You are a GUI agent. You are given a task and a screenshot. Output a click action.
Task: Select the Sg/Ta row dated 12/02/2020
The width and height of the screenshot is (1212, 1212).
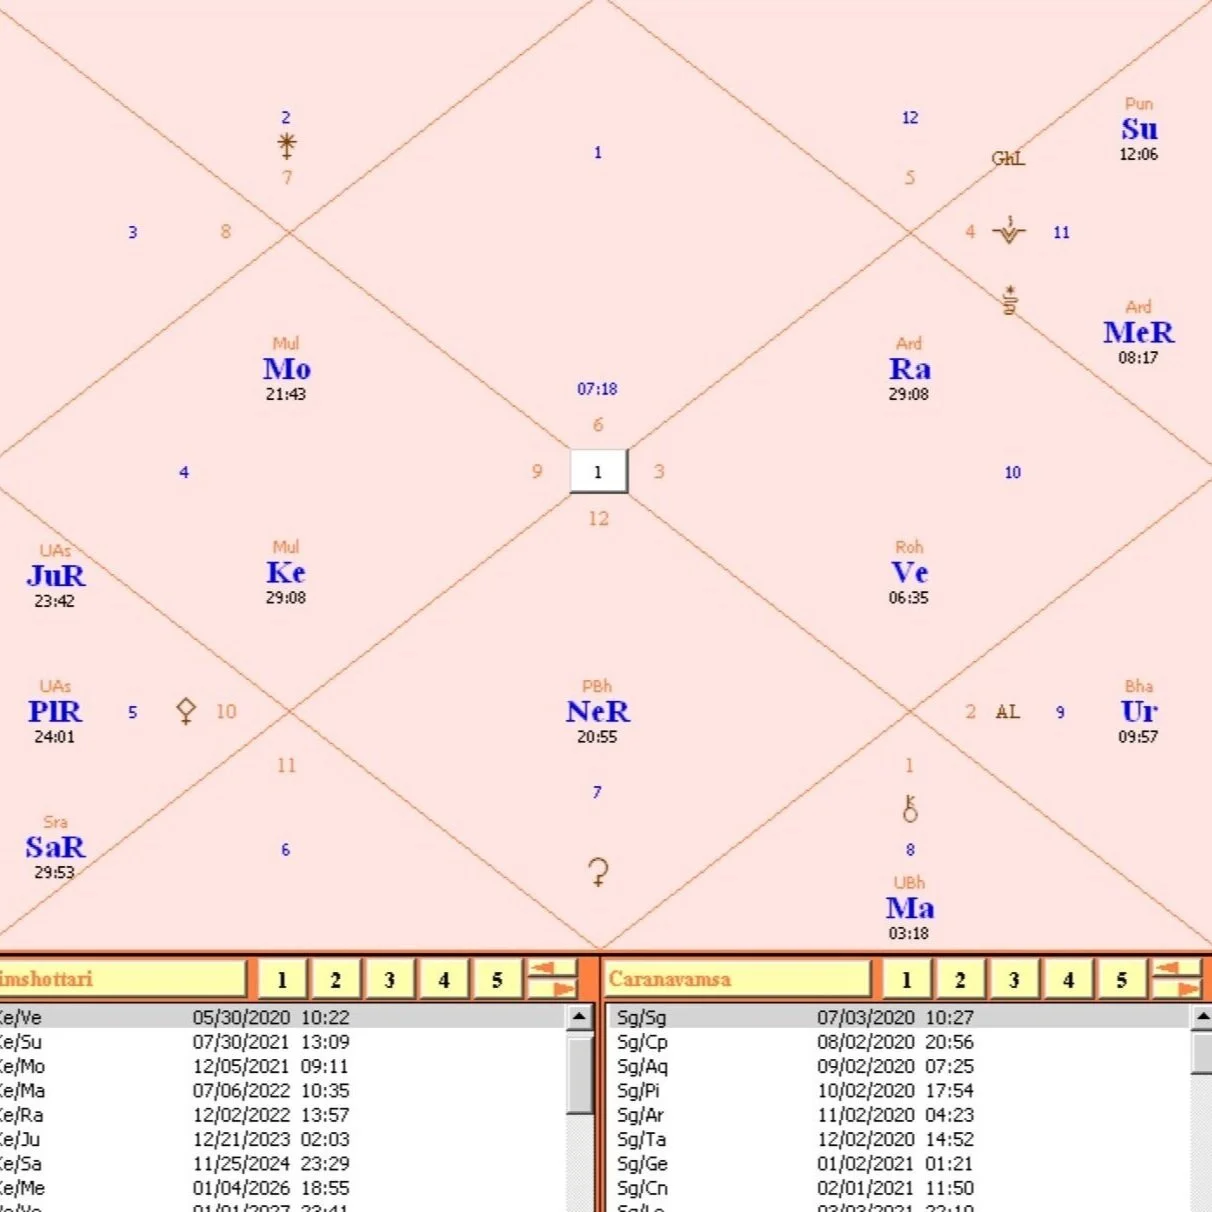pos(899,1139)
